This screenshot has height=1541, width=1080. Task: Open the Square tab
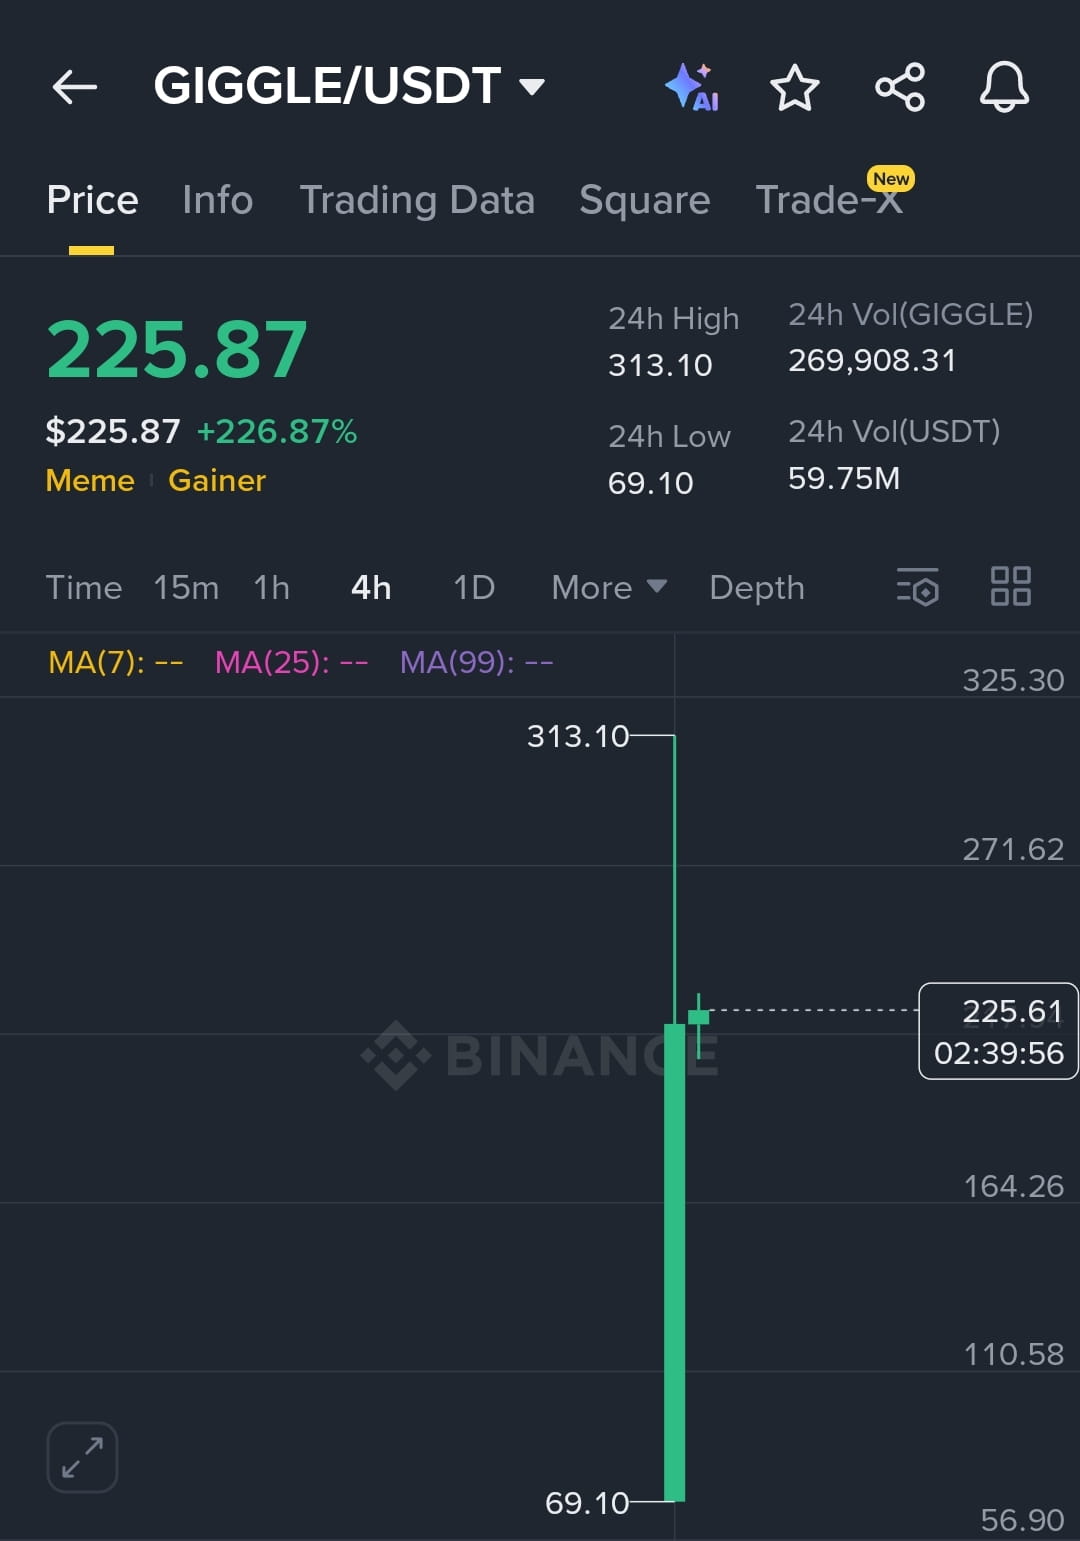pos(645,200)
